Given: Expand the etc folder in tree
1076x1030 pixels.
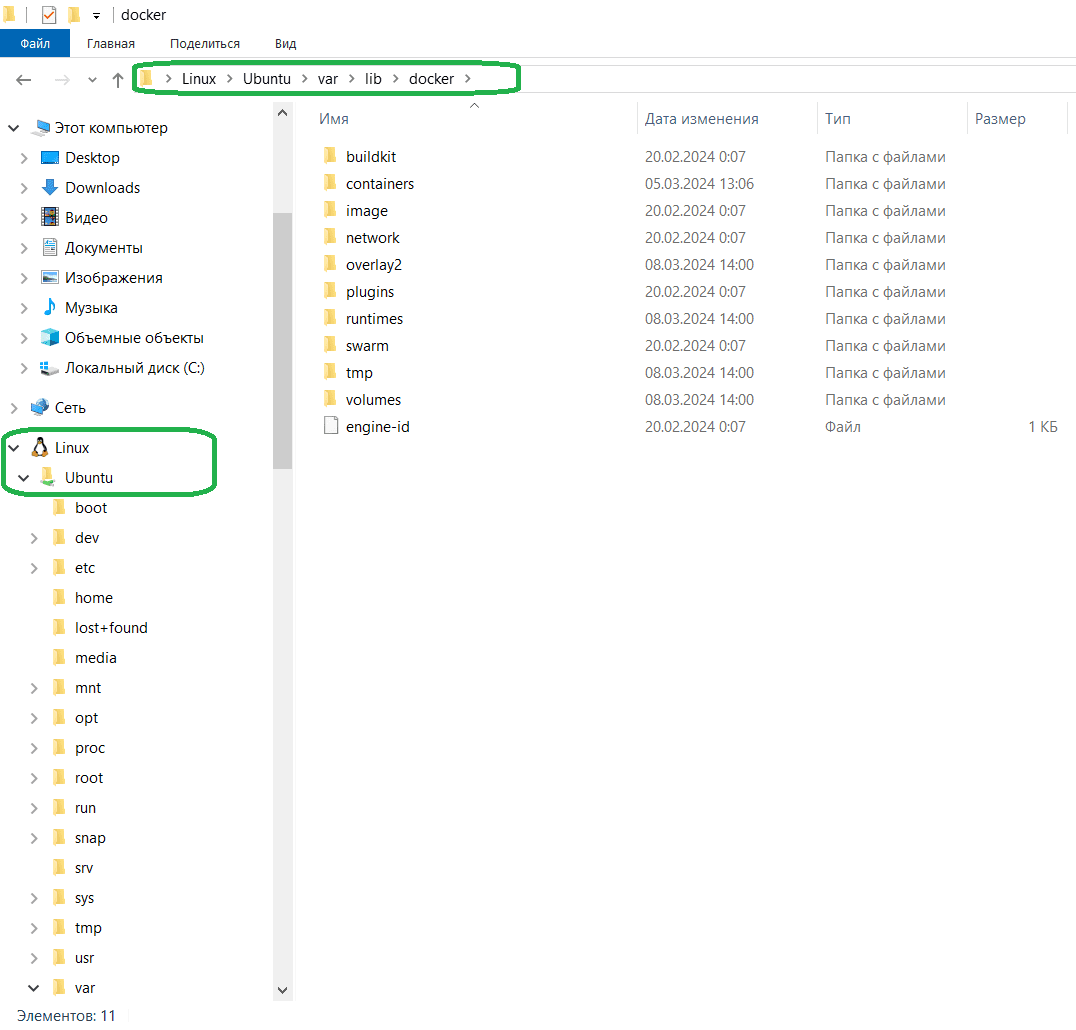Looking at the screenshot, I should 34,568.
